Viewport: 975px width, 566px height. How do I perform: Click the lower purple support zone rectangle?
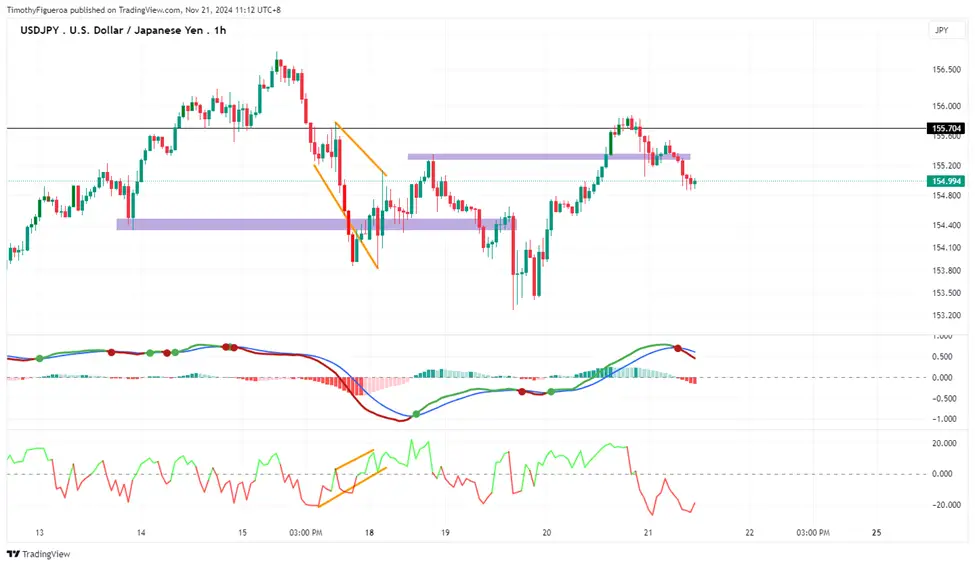316,225
